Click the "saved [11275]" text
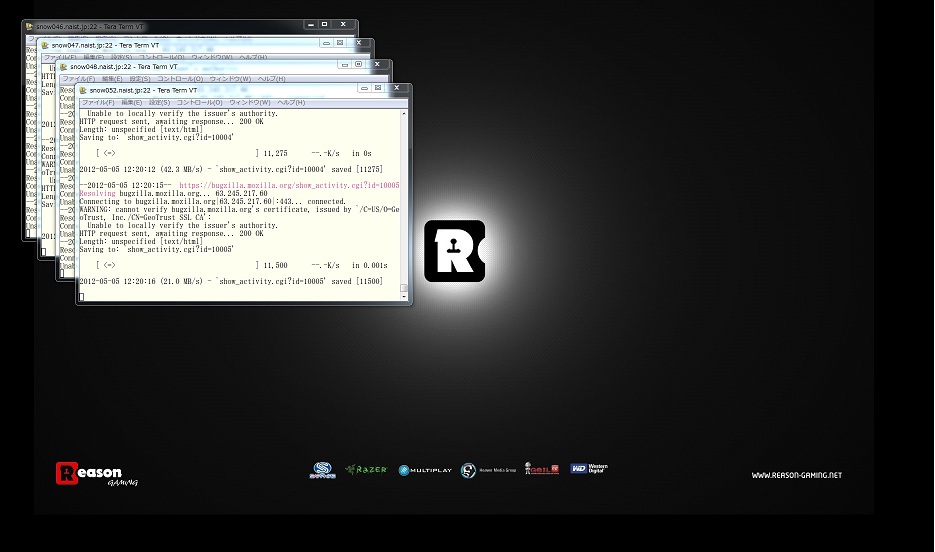This screenshot has width=935, height=552. tap(357, 169)
